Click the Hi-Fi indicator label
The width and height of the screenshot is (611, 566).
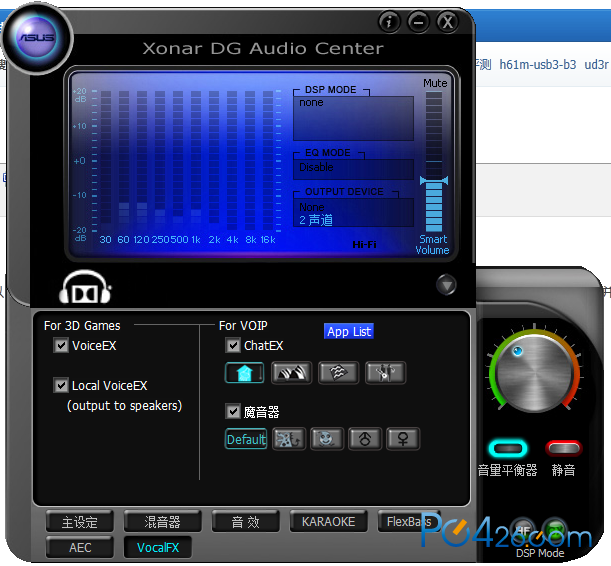tap(364, 244)
